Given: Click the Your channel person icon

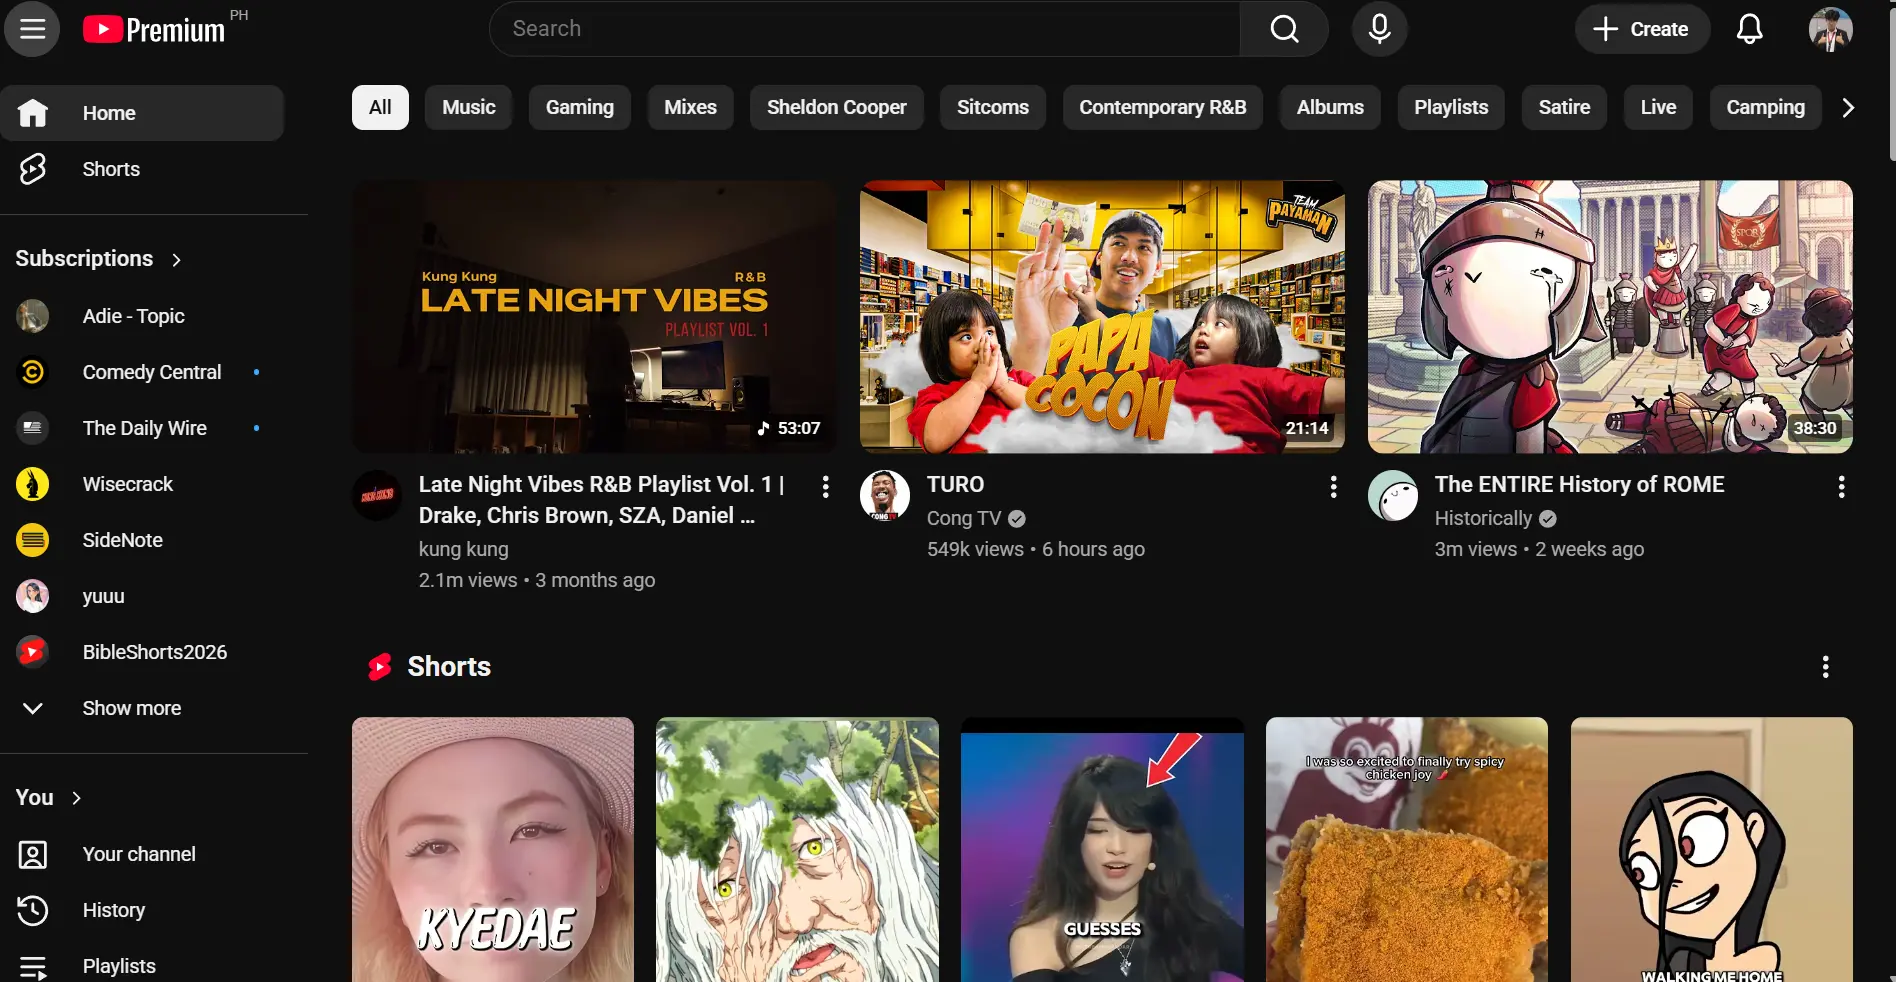Looking at the screenshot, I should tap(33, 854).
